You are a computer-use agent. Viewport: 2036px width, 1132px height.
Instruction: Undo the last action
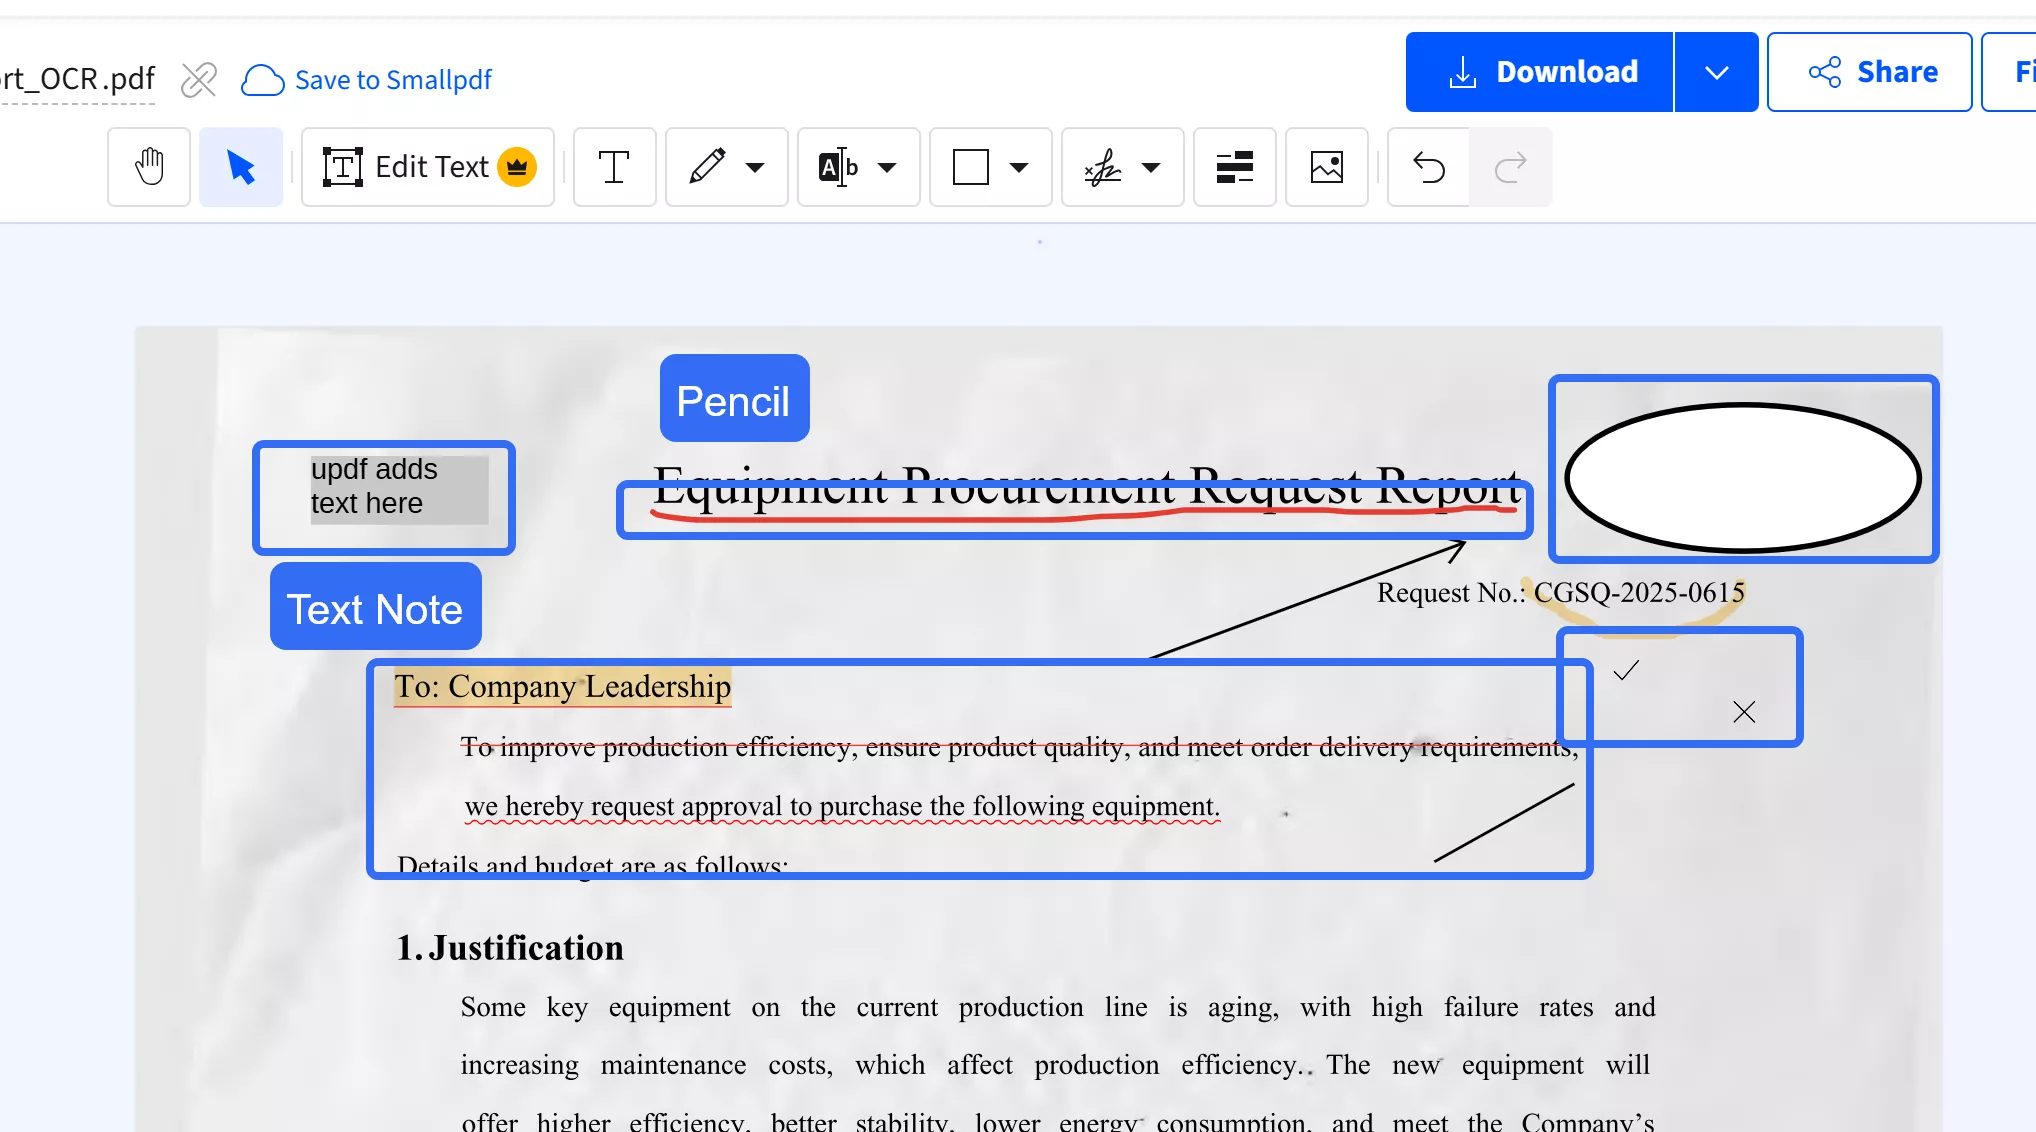point(1429,167)
